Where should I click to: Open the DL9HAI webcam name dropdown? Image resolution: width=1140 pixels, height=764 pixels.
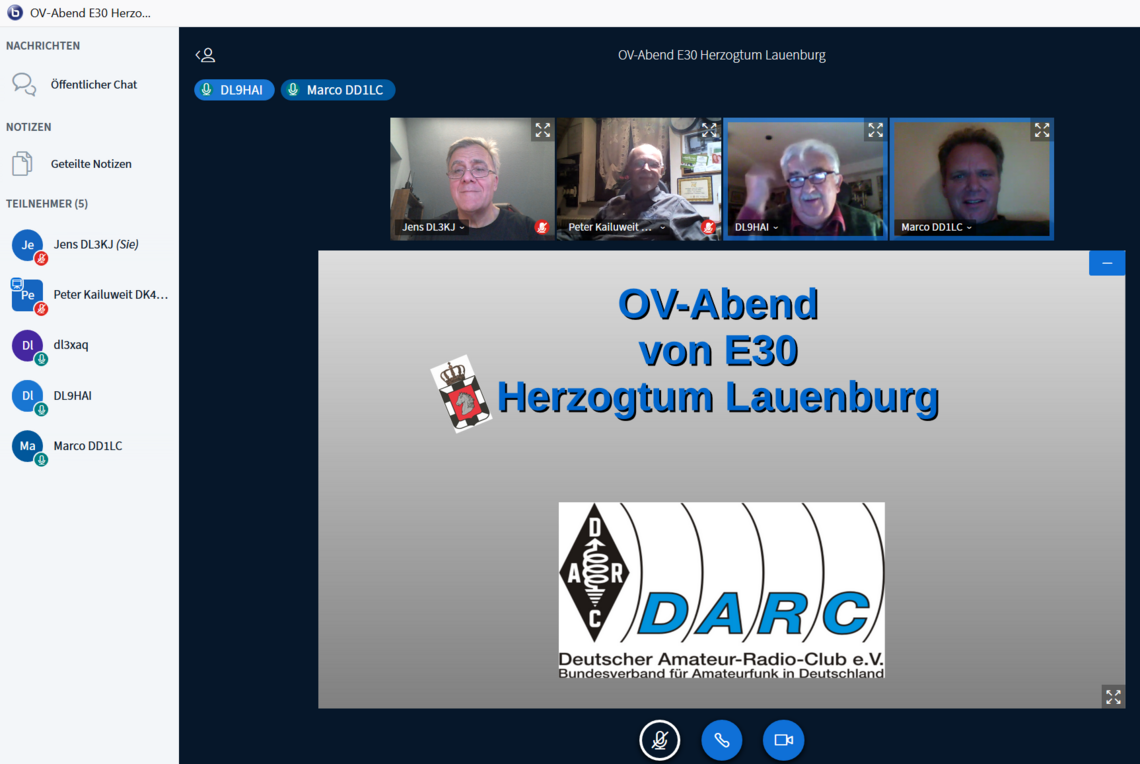[756, 227]
